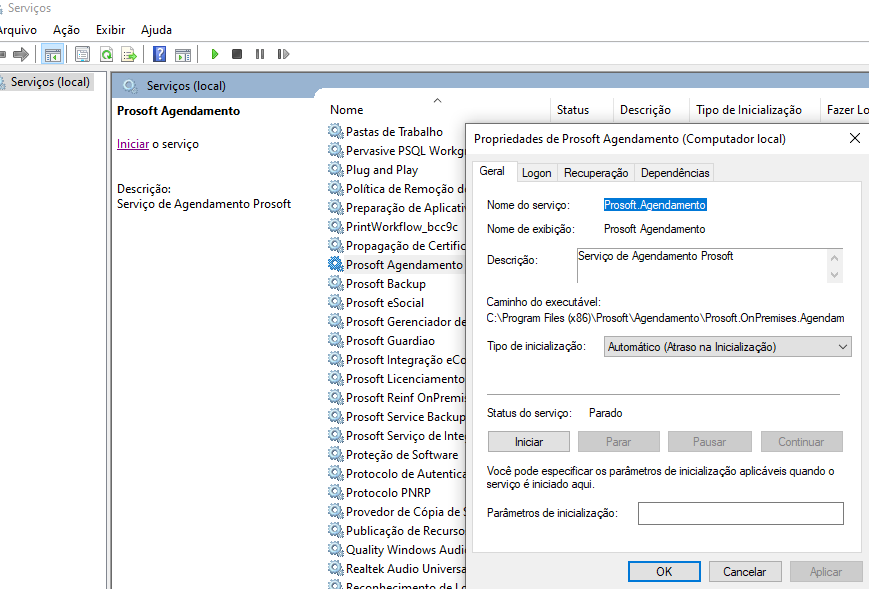Click gear icon beside Proteção de Software
Image resolution: width=869 pixels, height=589 pixels.
point(335,454)
